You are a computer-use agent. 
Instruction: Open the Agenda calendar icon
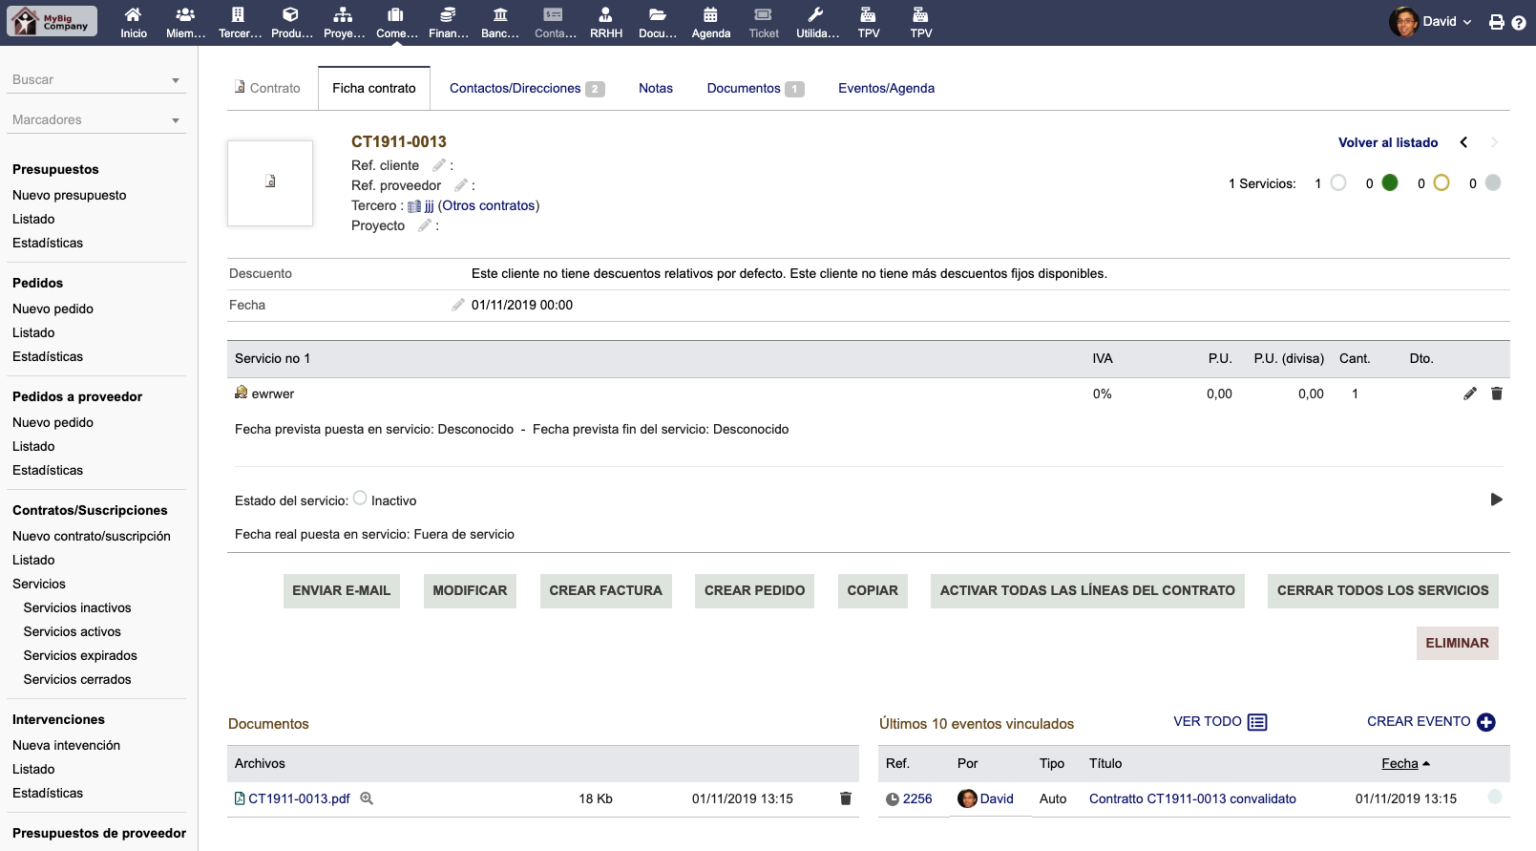(710, 15)
